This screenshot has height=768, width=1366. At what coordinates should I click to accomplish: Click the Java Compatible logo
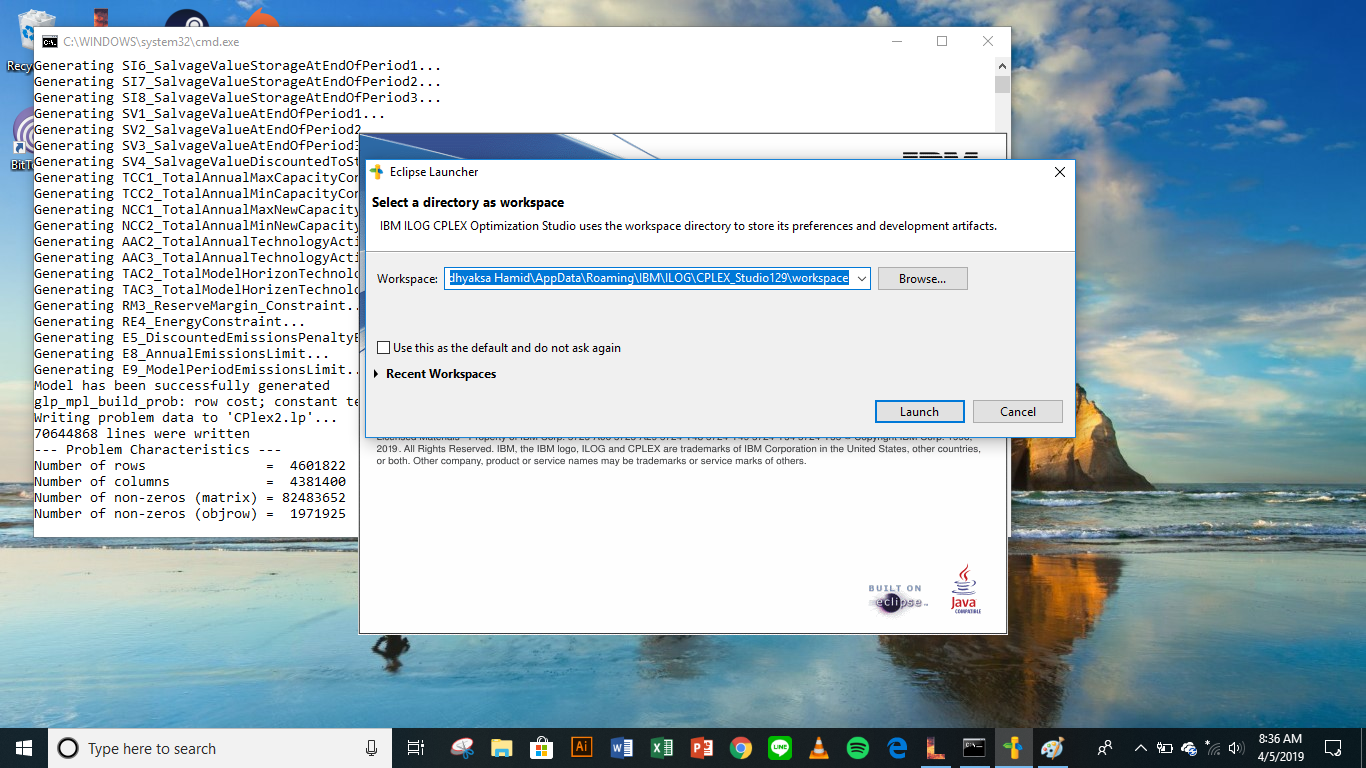tap(965, 590)
